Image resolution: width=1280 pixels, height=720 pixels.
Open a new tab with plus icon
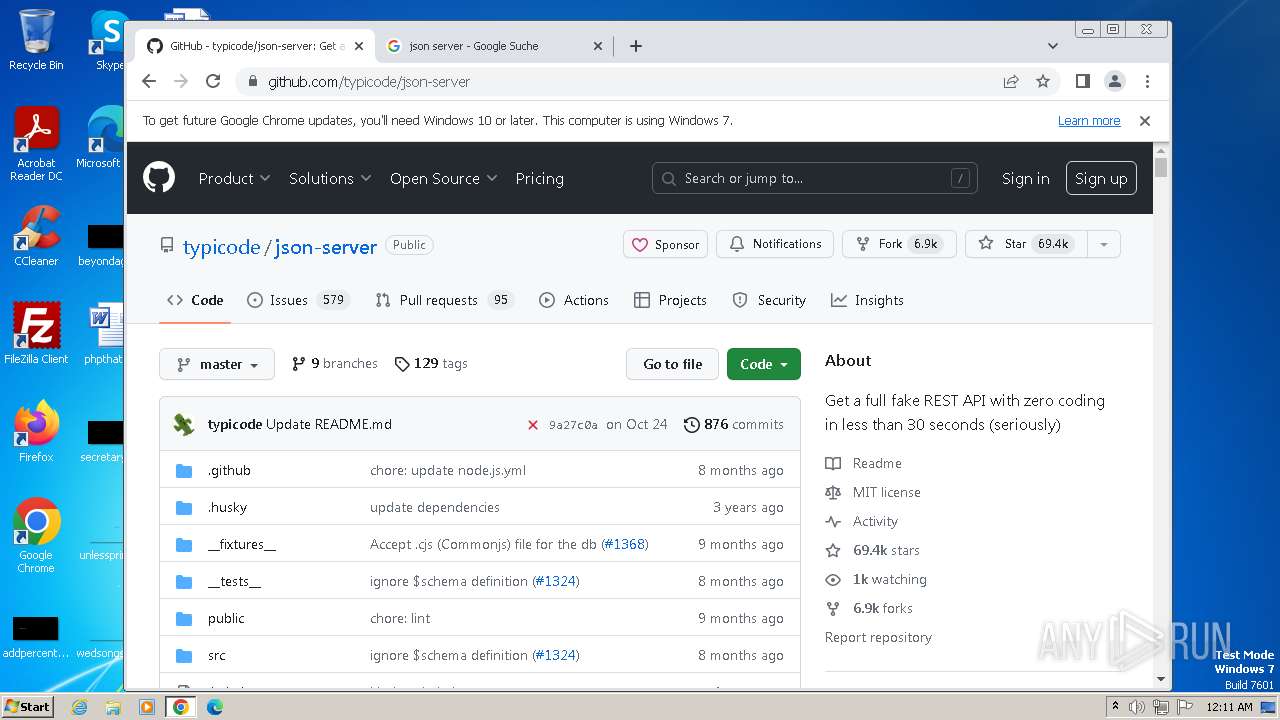coord(636,46)
